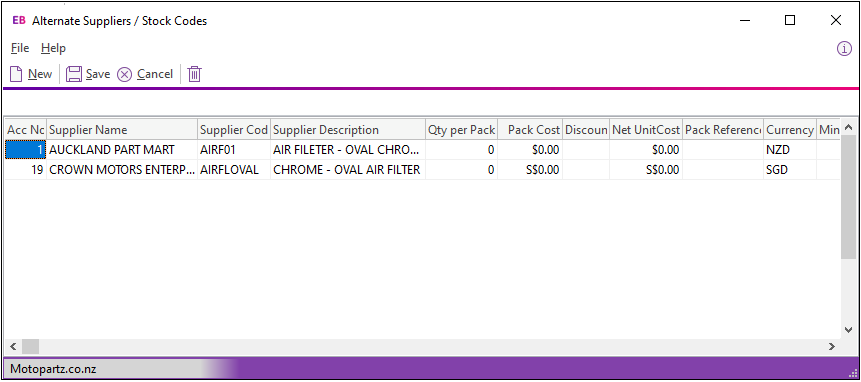Screen dimensions: 861x382
Task: Click the Cancel circle-x icon
Action: [125, 74]
